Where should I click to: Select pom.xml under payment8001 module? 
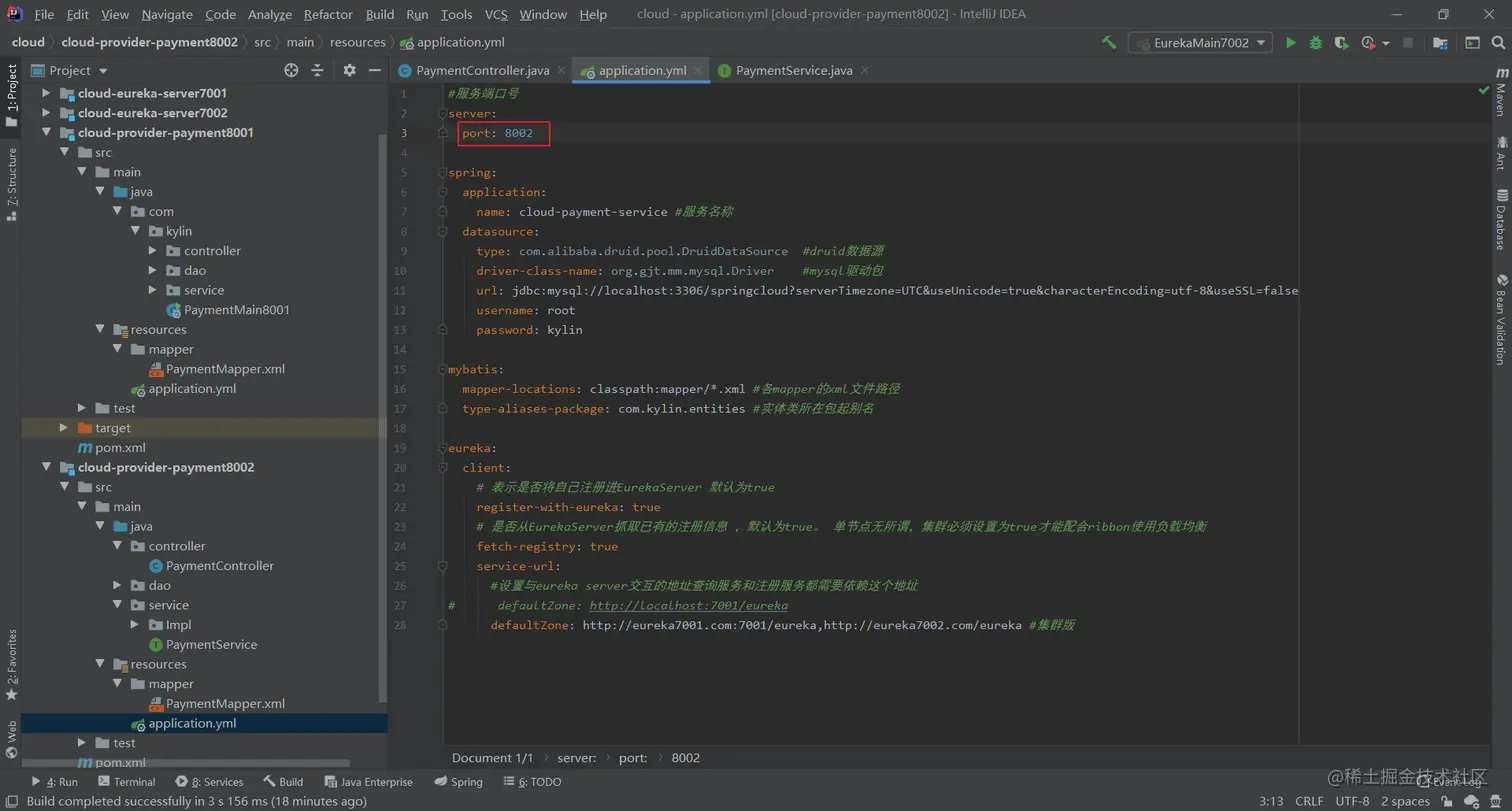111,447
